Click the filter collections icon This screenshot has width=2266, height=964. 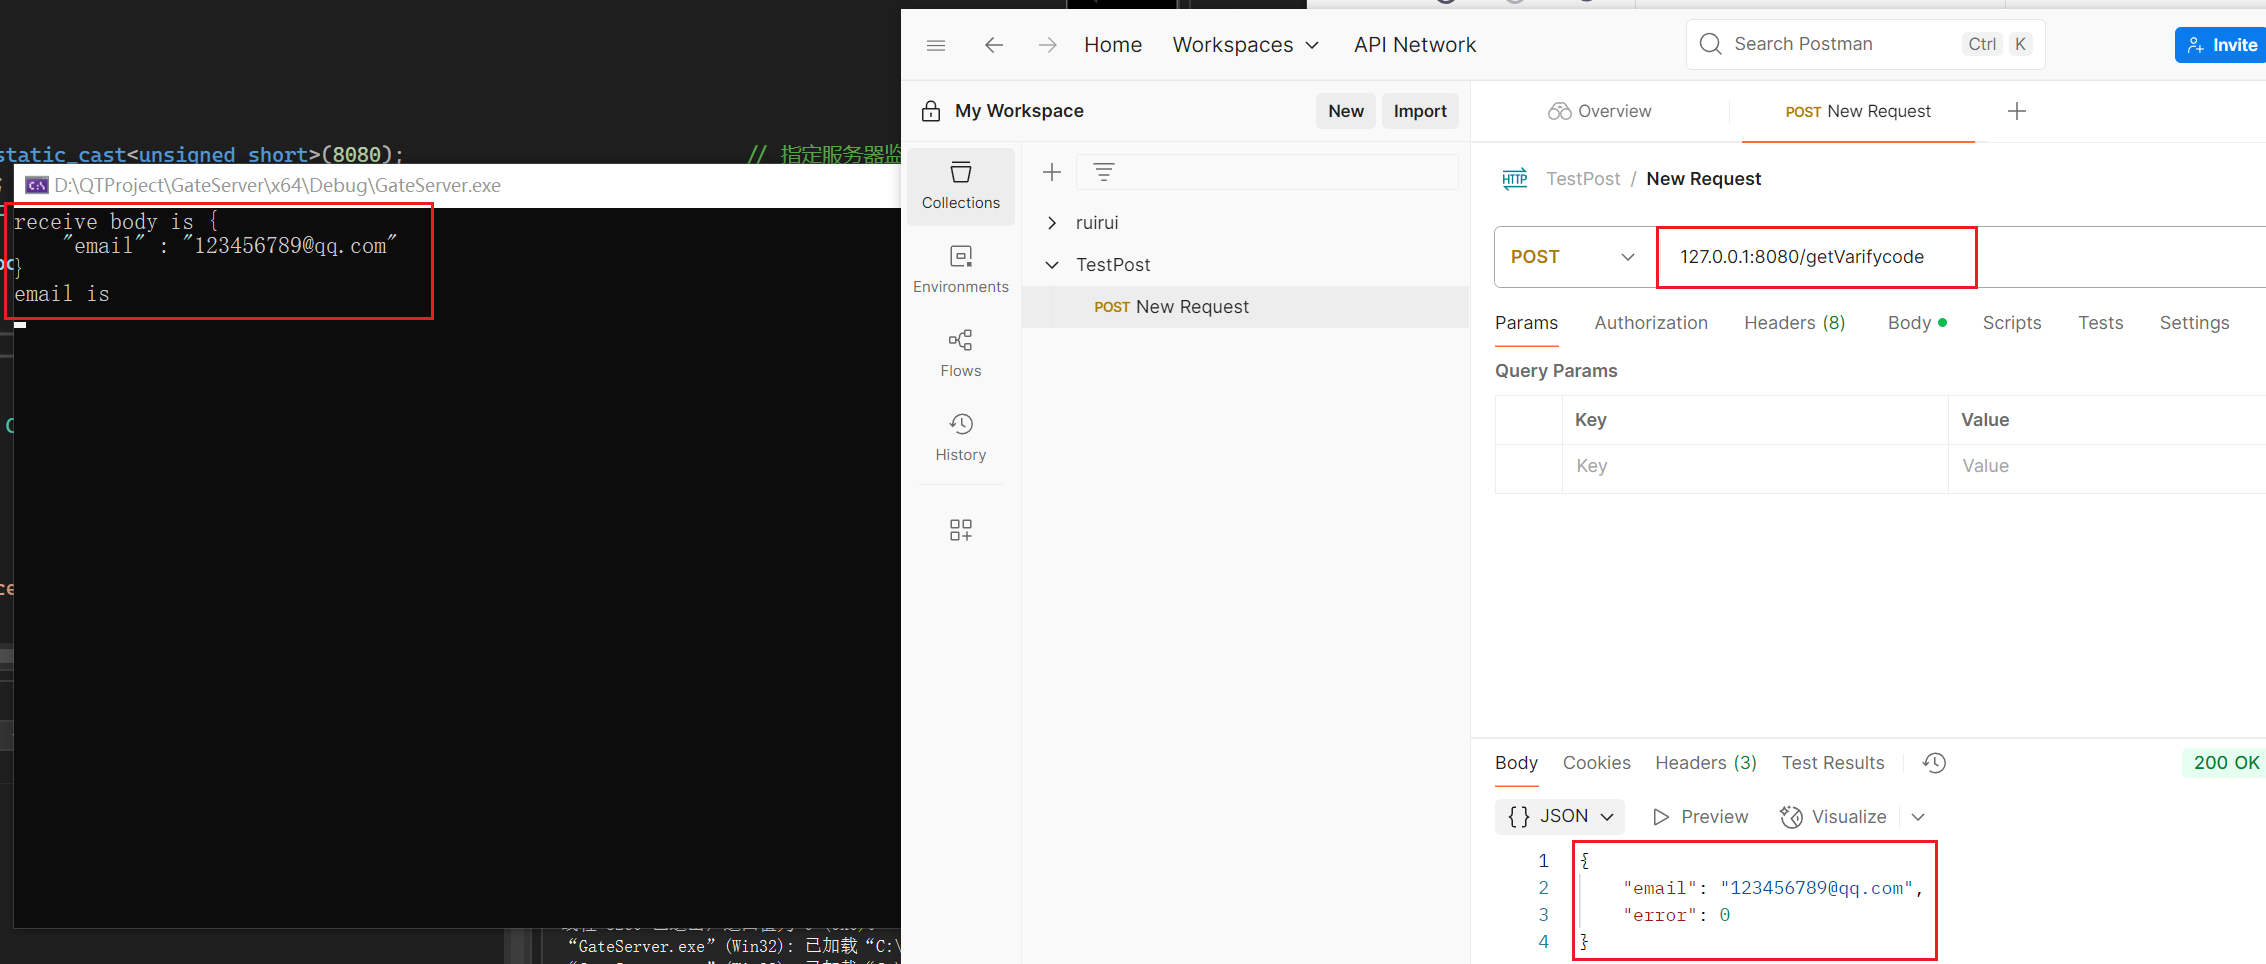pyautogui.click(x=1104, y=172)
